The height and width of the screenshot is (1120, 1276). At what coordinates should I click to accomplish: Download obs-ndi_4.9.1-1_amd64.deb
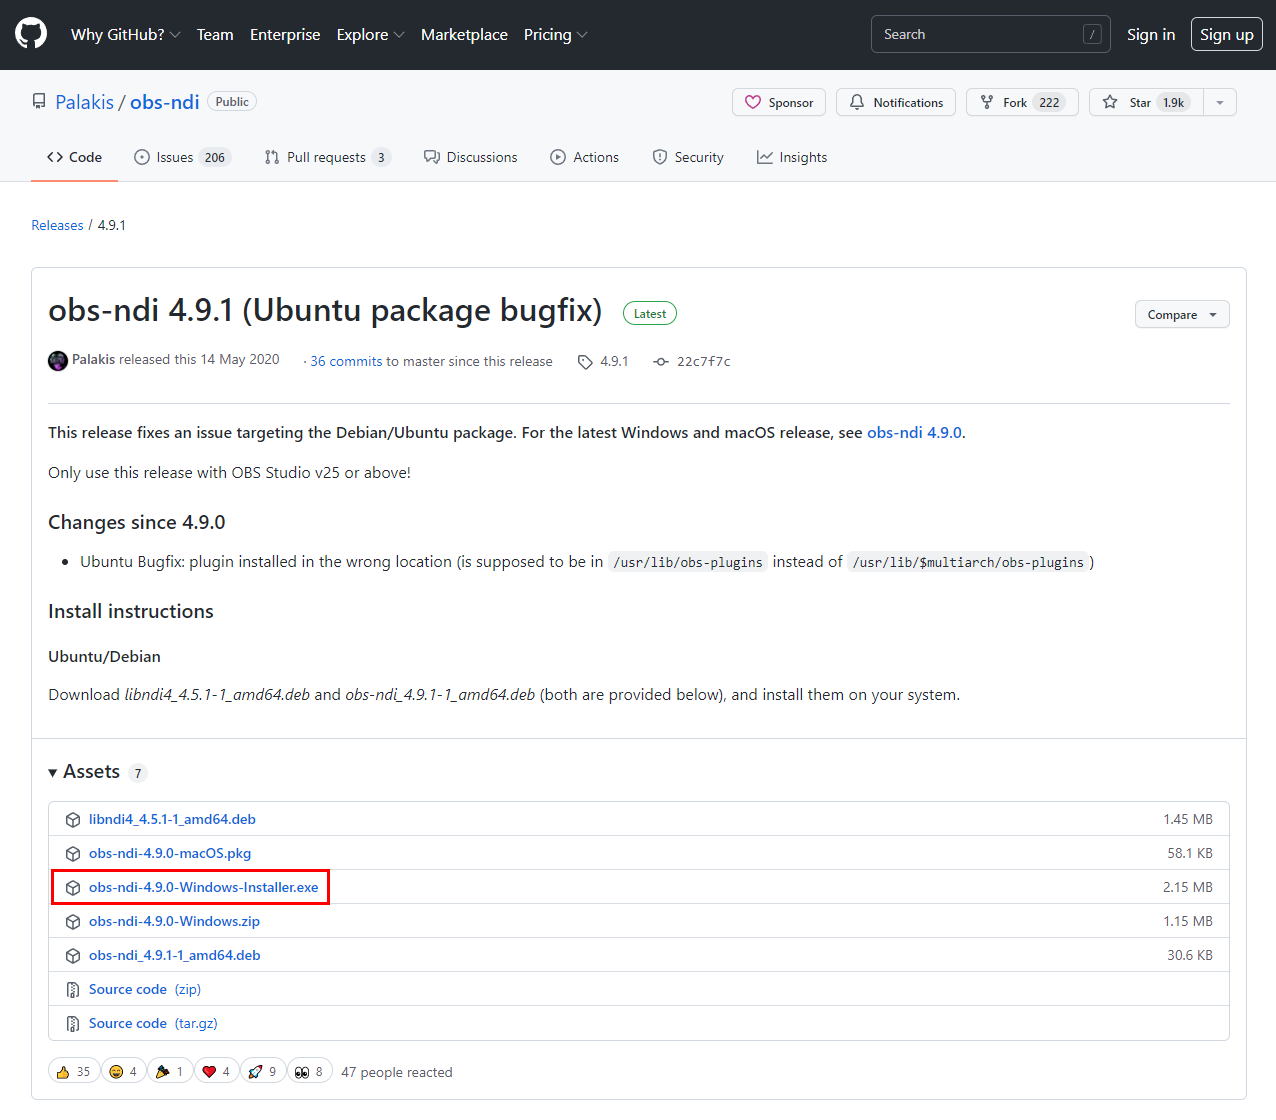pos(175,955)
